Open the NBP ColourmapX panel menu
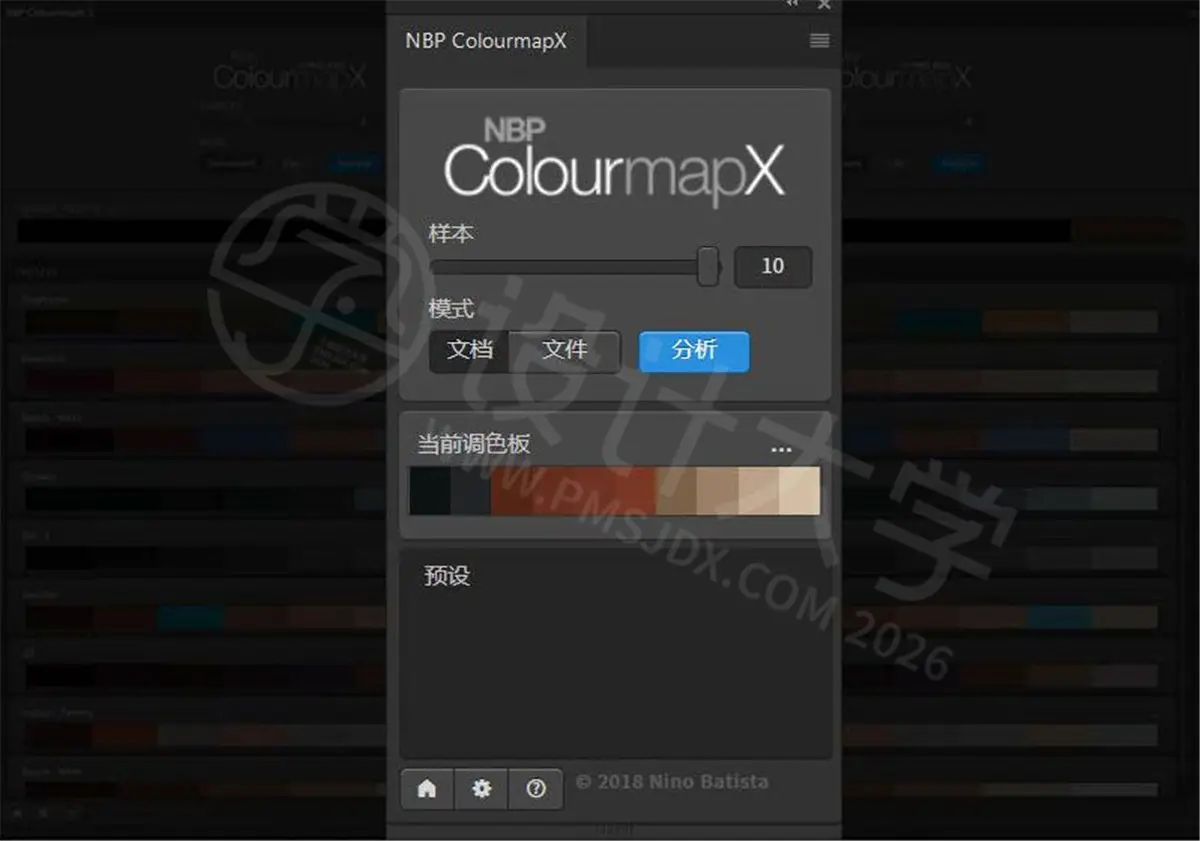Image resolution: width=1200 pixels, height=841 pixels. pos(819,41)
